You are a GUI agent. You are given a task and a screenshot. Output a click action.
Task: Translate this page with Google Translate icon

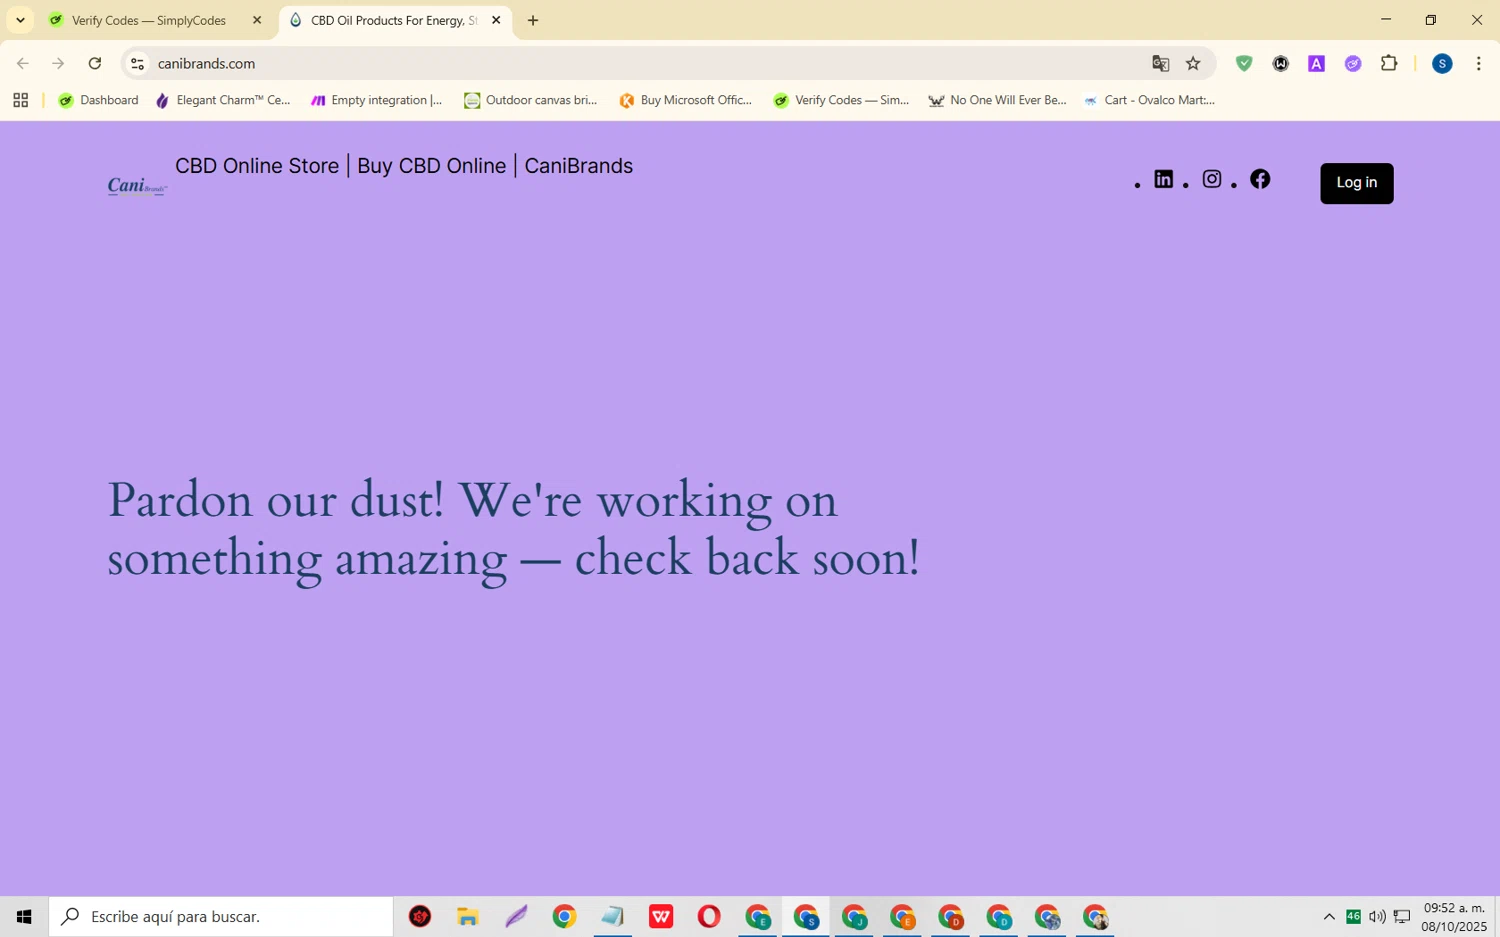coord(1160,63)
